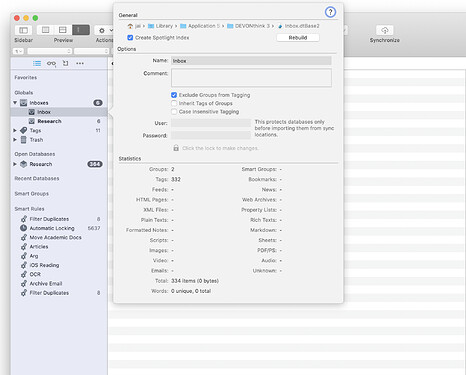Click the Research database icon
Screen dimensions: 466x375
click(23, 164)
